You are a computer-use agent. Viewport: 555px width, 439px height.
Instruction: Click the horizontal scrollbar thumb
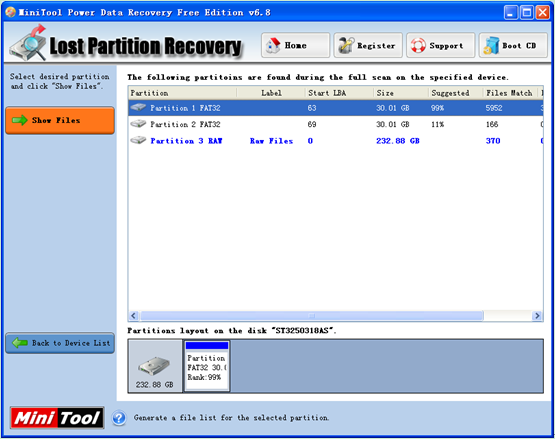[311, 315]
